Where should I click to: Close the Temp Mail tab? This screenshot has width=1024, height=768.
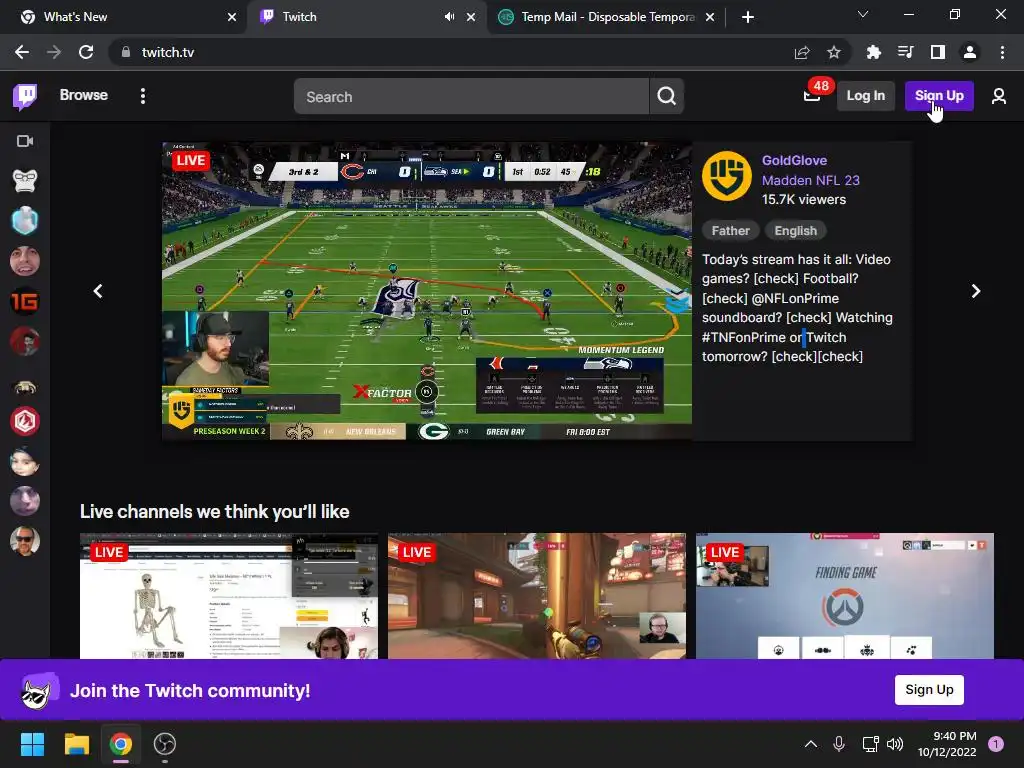pos(710,17)
